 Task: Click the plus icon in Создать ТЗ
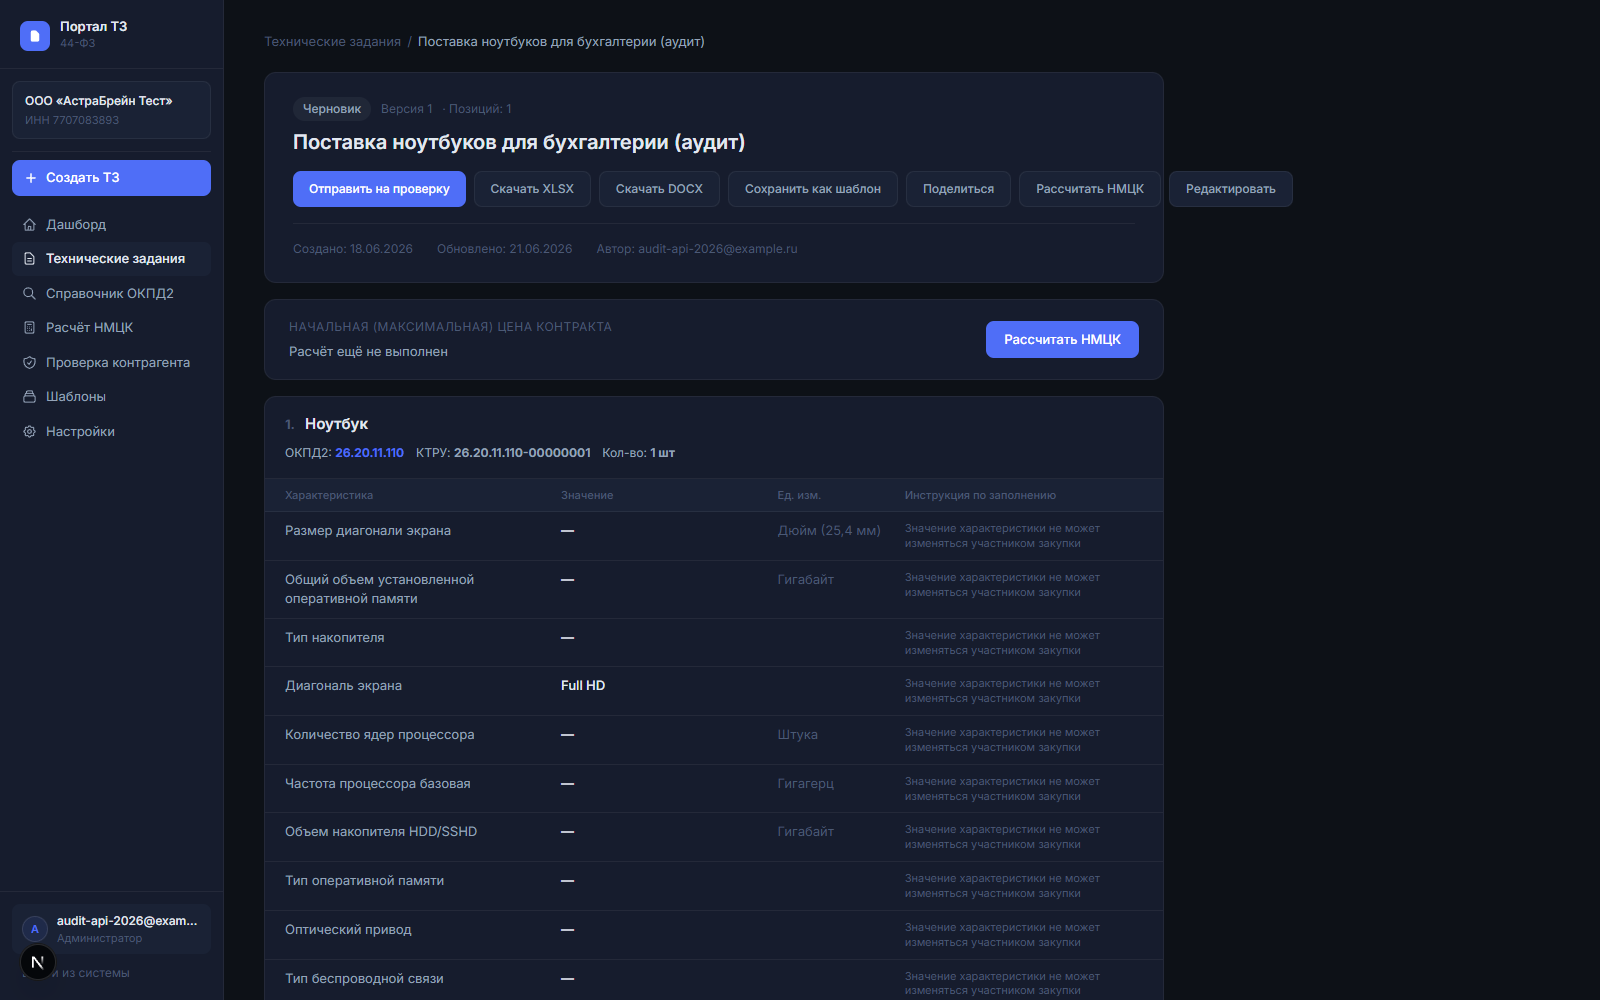click(31, 178)
